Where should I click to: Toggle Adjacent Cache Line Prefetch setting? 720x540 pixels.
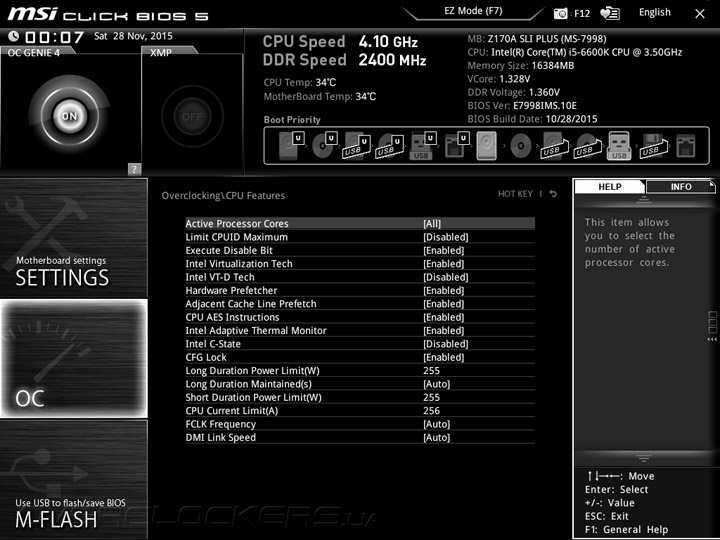click(x=360, y=304)
